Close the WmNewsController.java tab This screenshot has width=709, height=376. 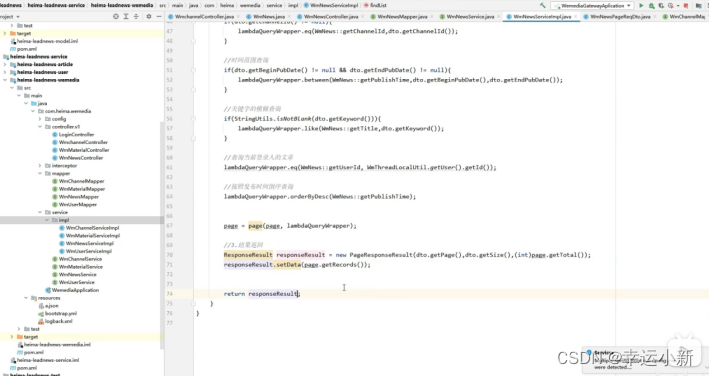click(x=362, y=17)
